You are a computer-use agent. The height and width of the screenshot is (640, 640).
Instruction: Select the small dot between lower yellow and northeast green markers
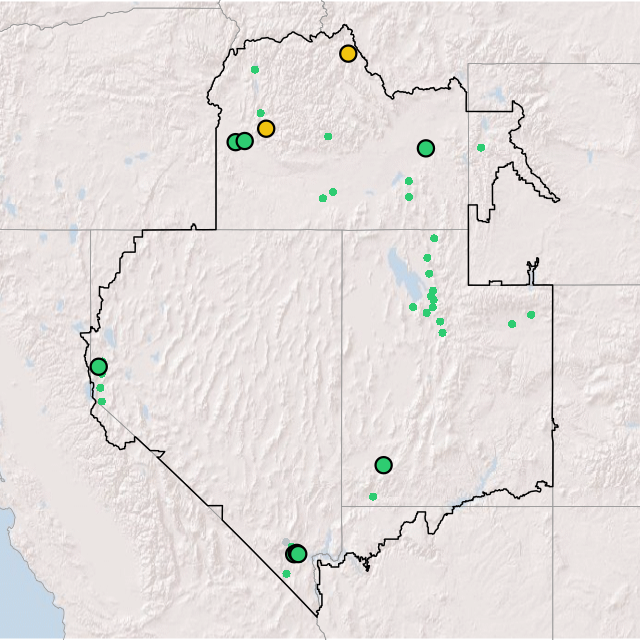[x=328, y=136]
